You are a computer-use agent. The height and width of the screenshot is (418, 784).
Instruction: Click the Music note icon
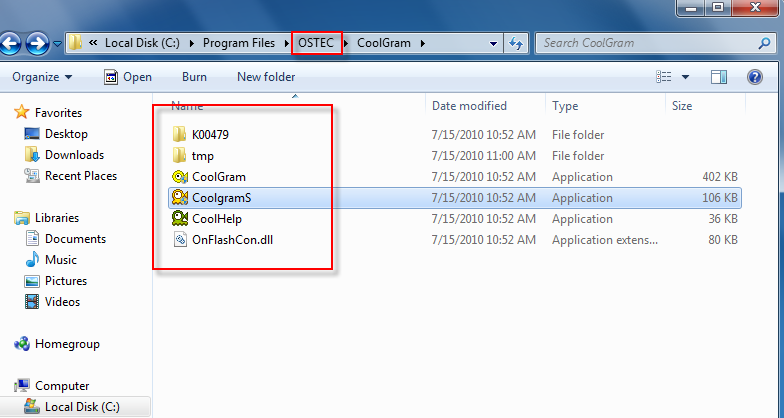[32, 260]
